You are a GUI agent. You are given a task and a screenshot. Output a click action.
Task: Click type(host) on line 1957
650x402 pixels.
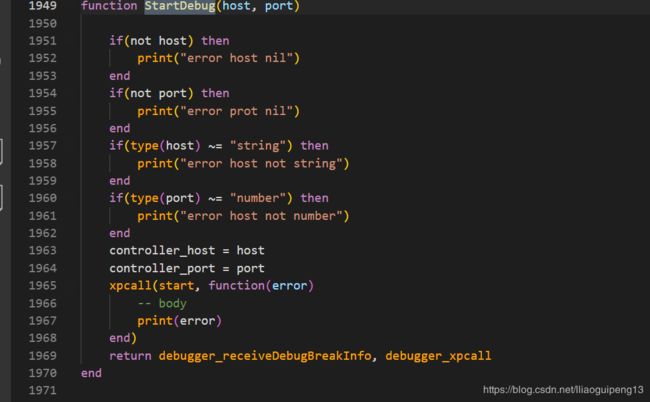pyautogui.click(x=165, y=145)
